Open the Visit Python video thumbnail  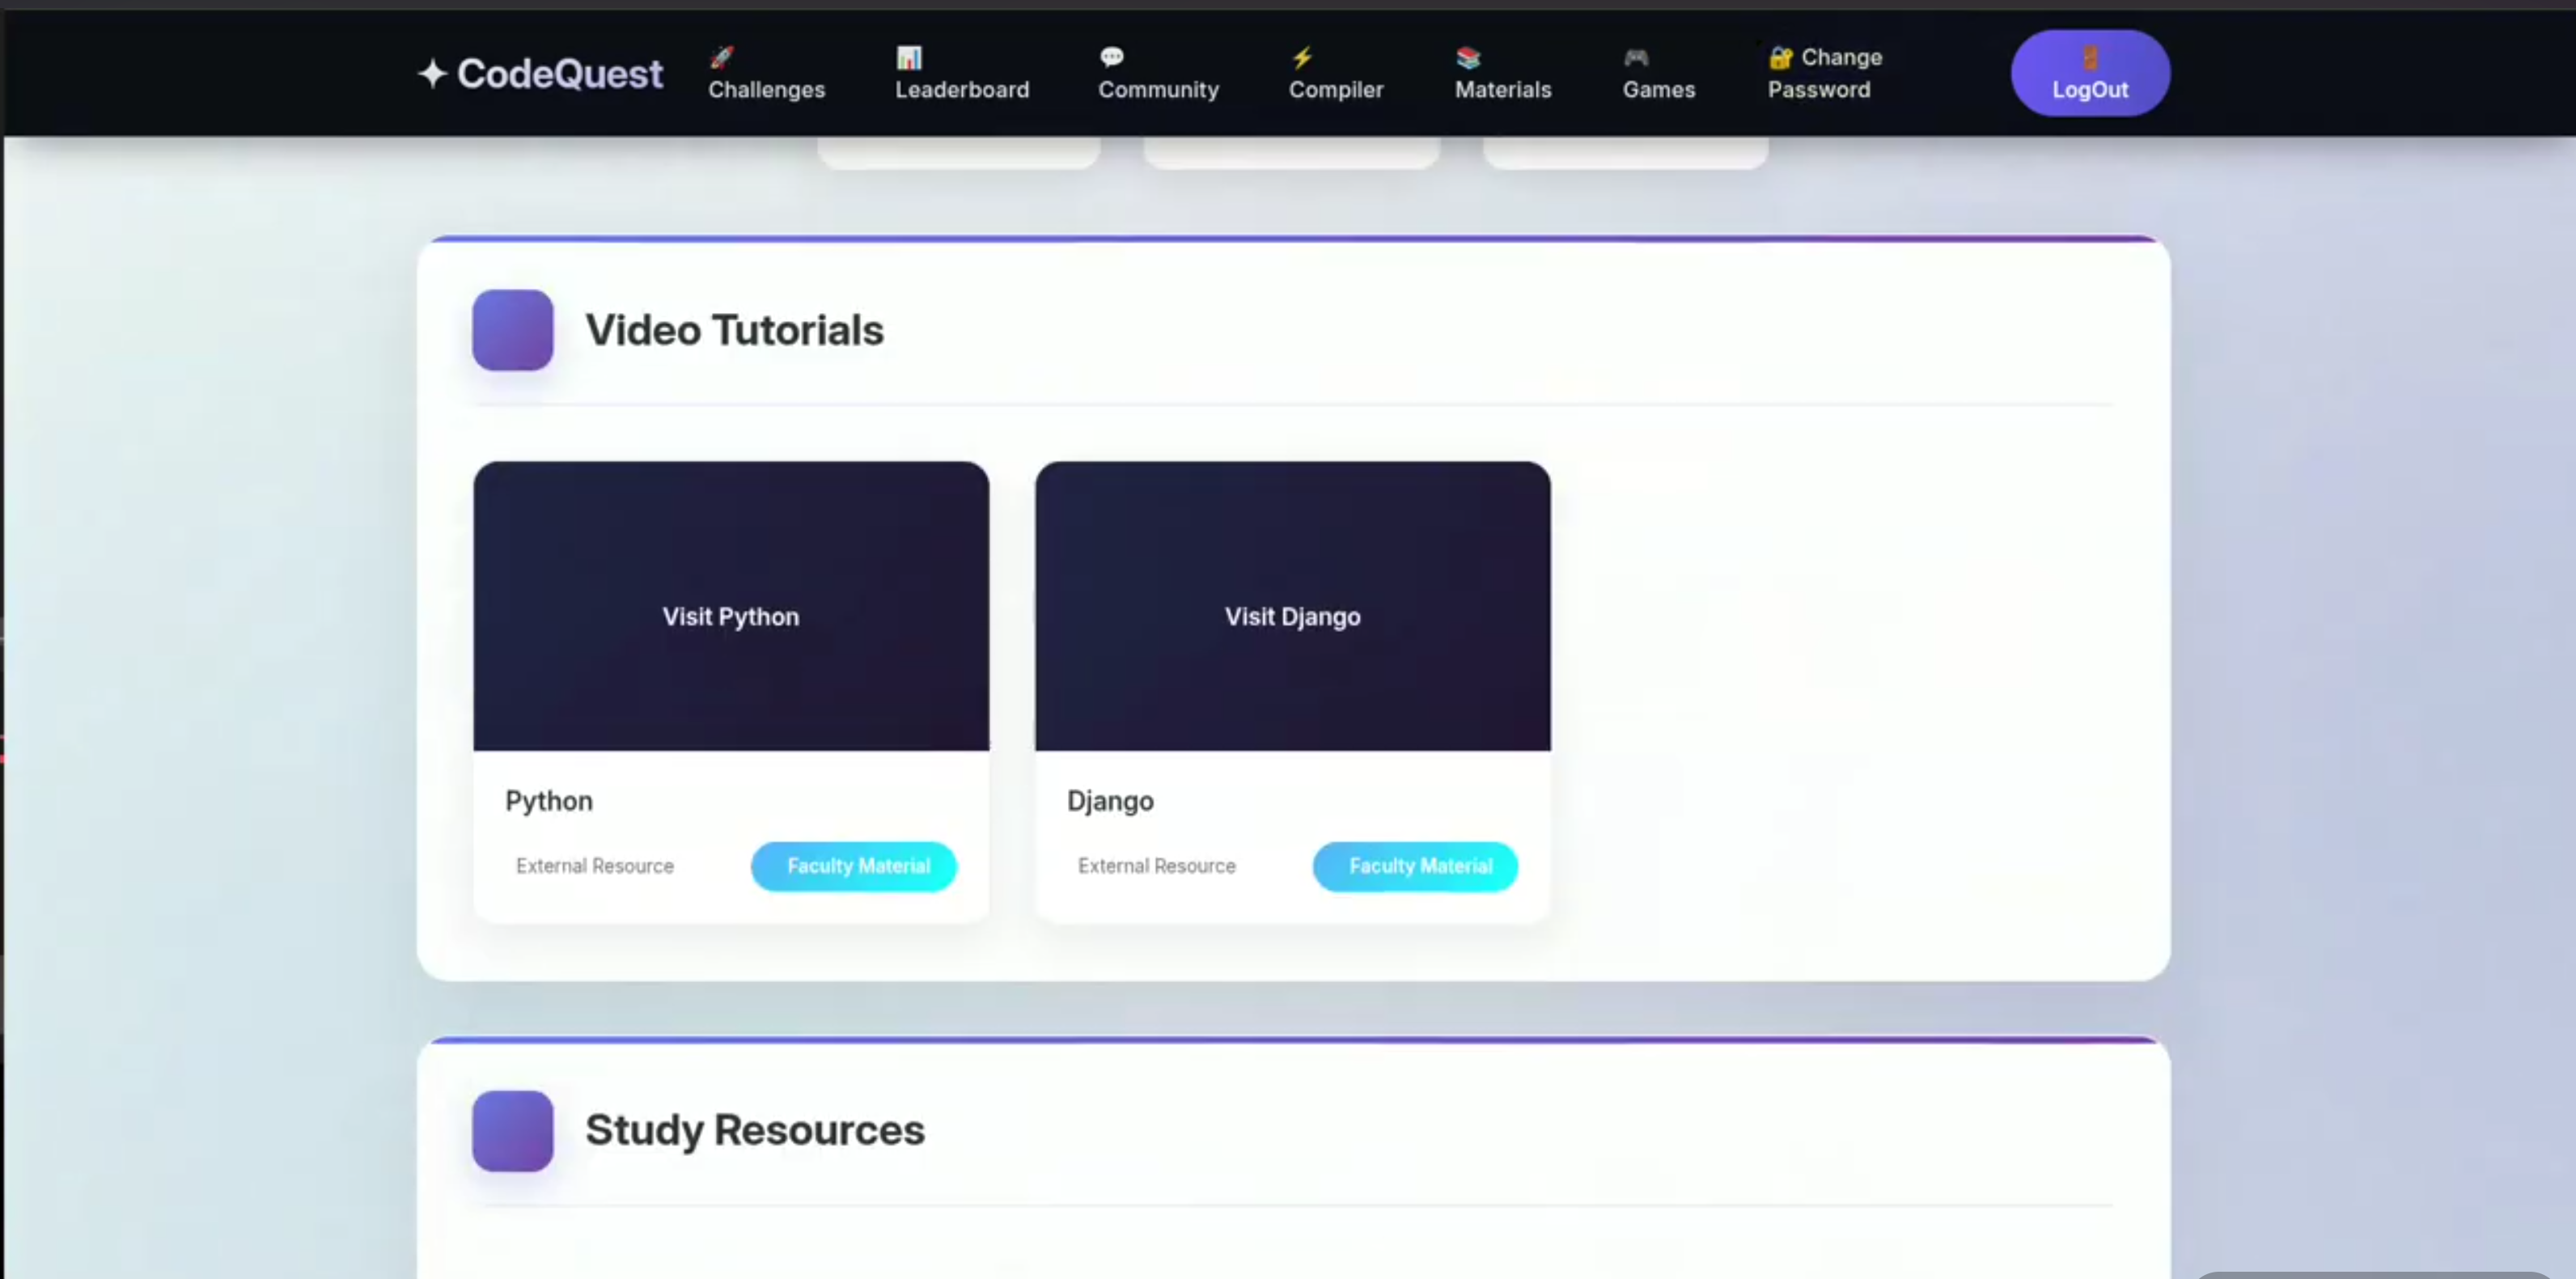pyautogui.click(x=731, y=606)
